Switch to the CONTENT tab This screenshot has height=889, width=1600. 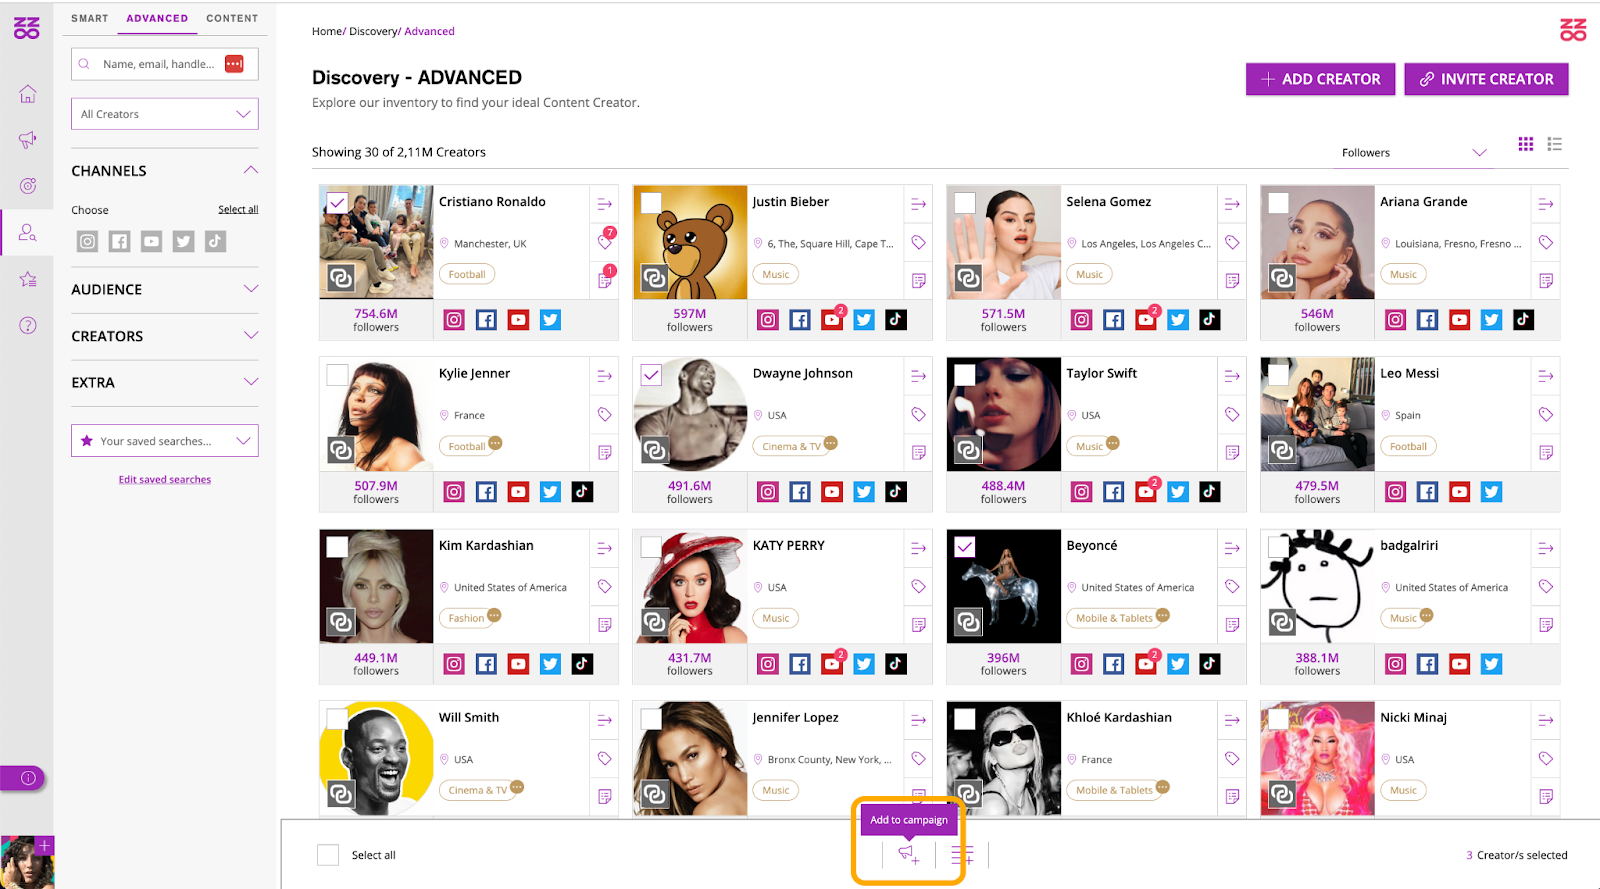(232, 18)
